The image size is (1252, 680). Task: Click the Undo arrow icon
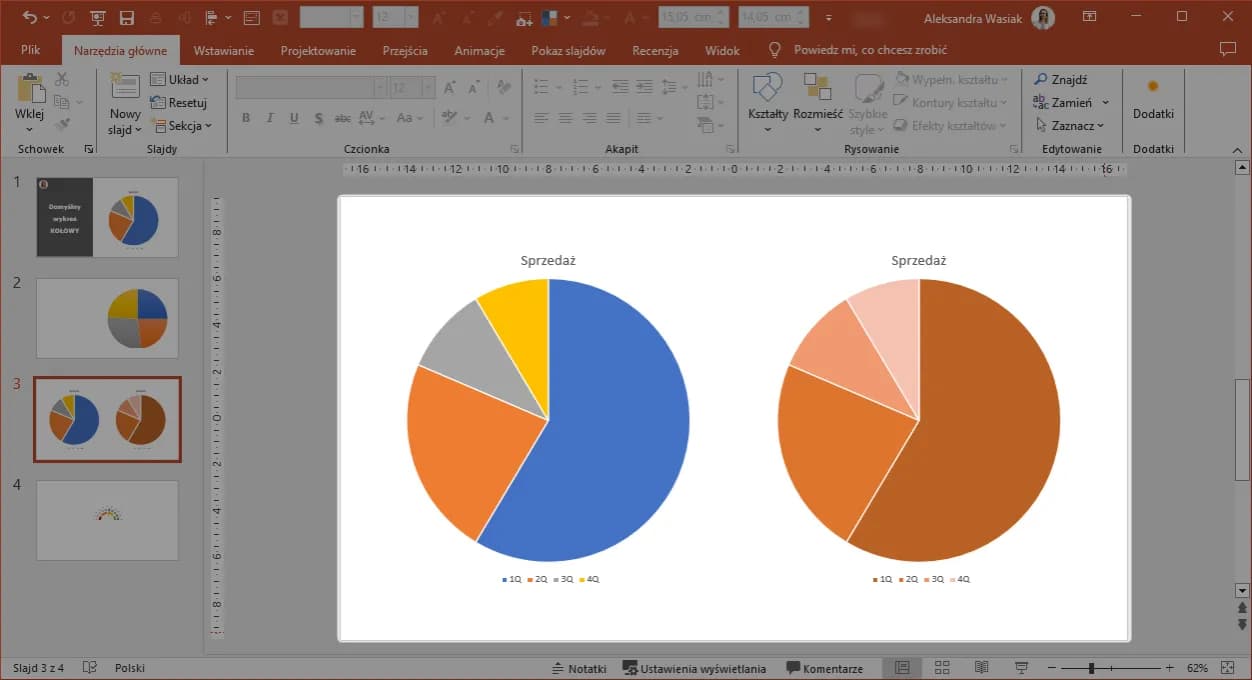pos(30,18)
